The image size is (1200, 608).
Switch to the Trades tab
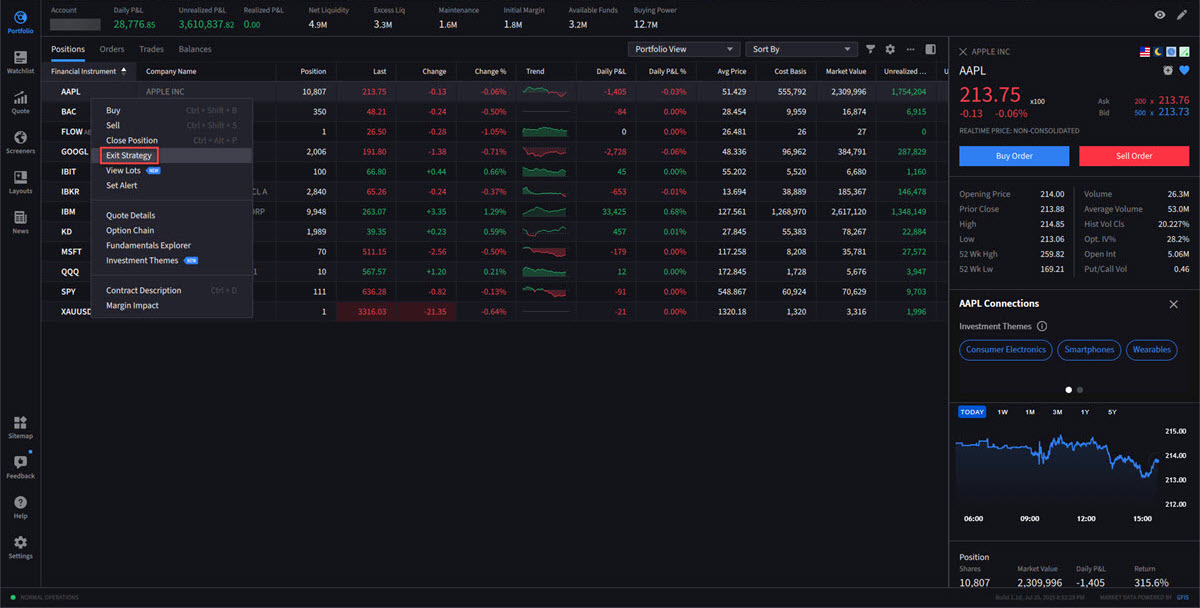pyautogui.click(x=152, y=49)
